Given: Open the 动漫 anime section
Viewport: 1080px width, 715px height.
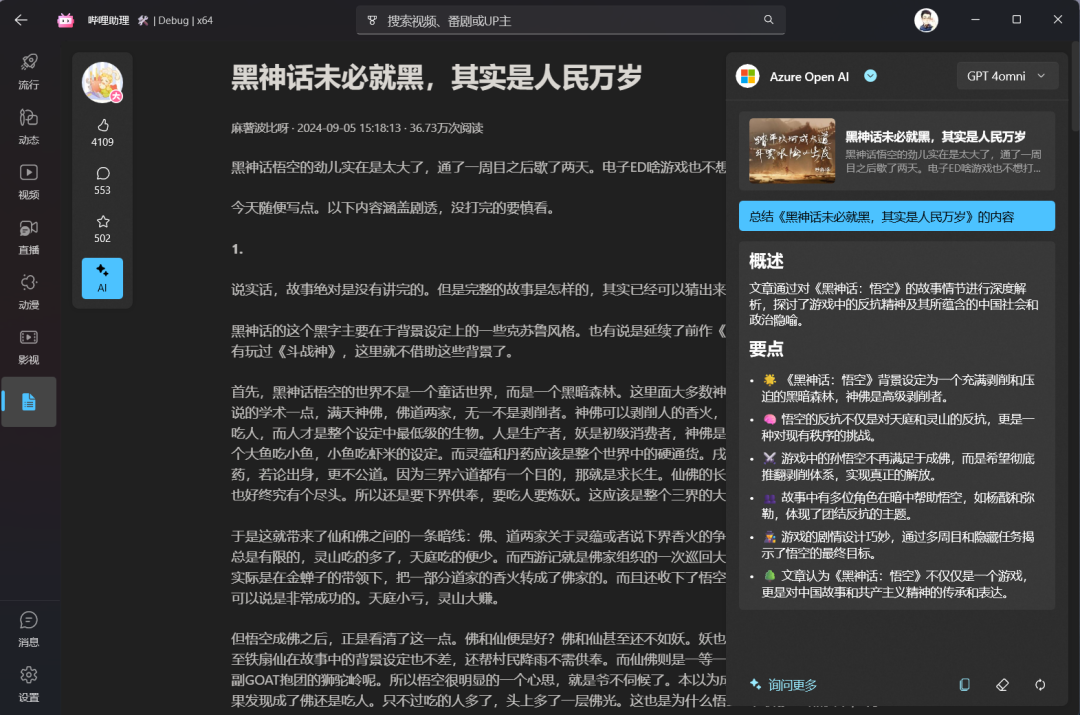Looking at the screenshot, I should coord(29,290).
